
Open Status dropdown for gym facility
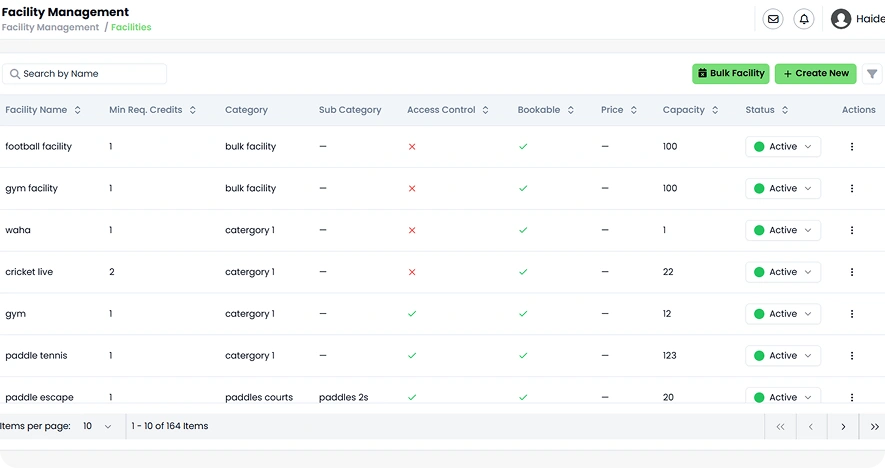pyautogui.click(x=783, y=189)
